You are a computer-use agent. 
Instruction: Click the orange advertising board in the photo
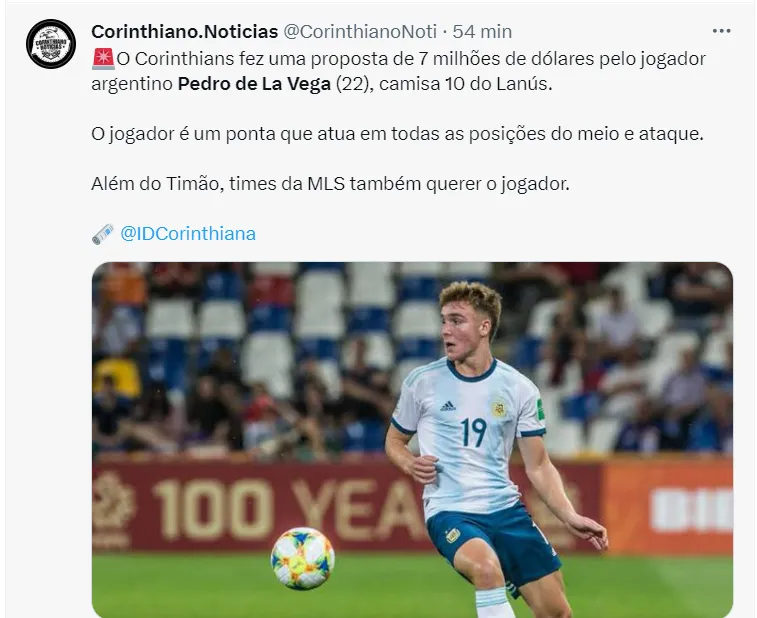tap(667, 506)
